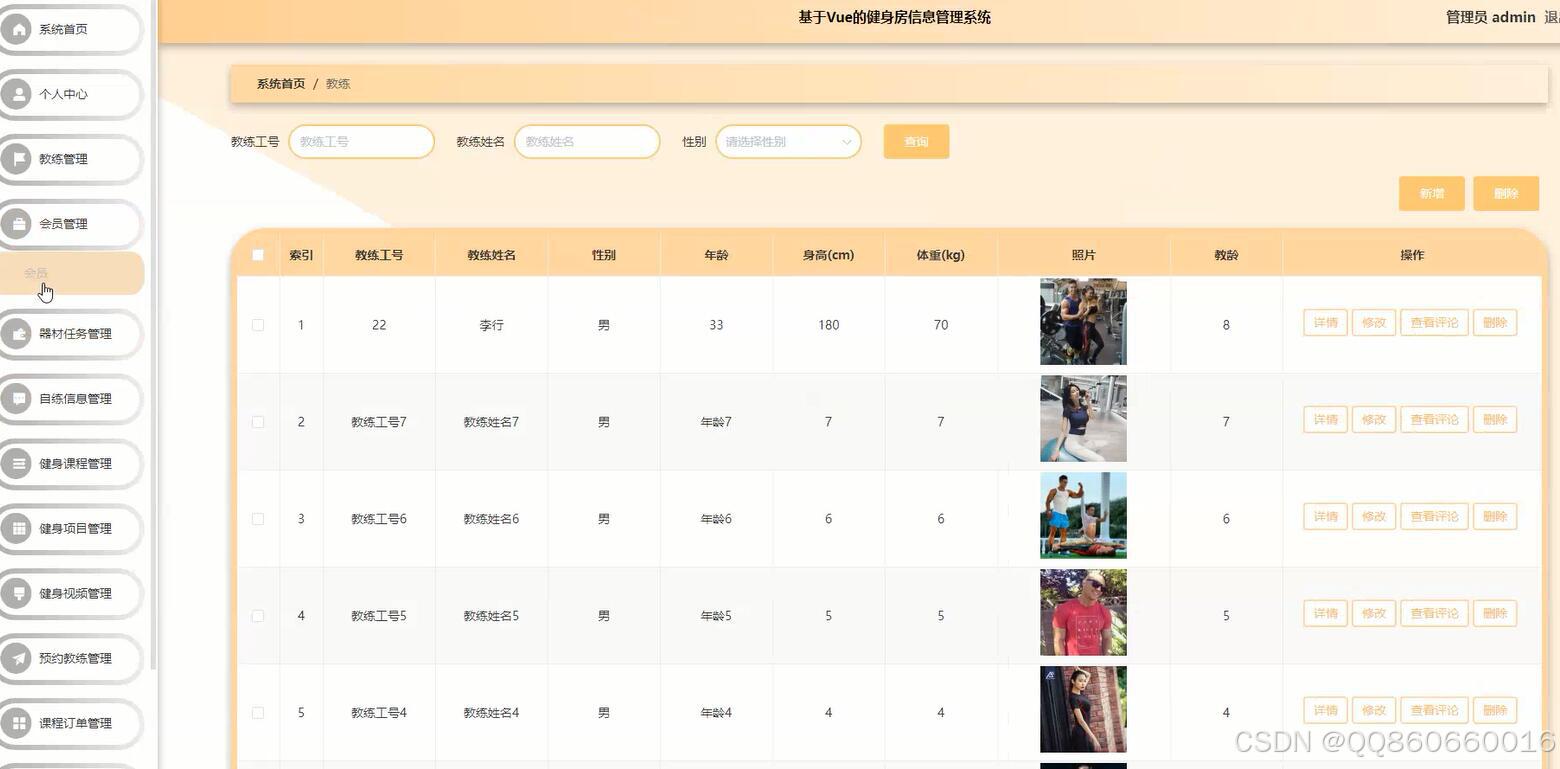The width and height of the screenshot is (1560, 769).
Task: Open photo thumbnail of coach 李行
Action: tap(1083, 322)
